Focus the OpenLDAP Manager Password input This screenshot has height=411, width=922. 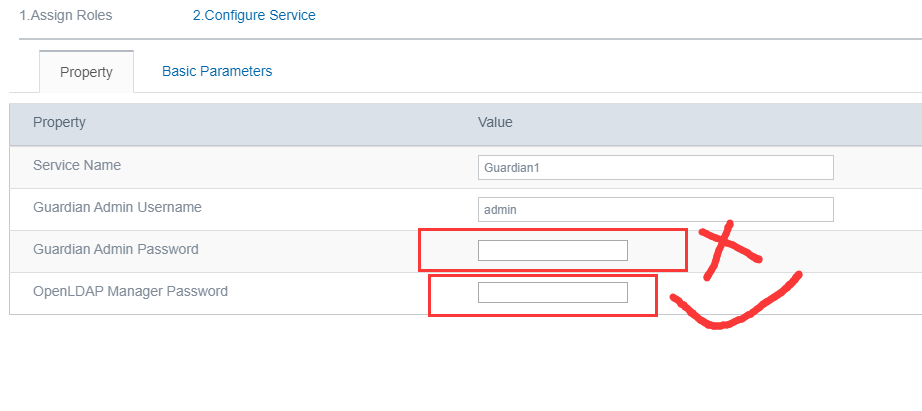[552, 292]
